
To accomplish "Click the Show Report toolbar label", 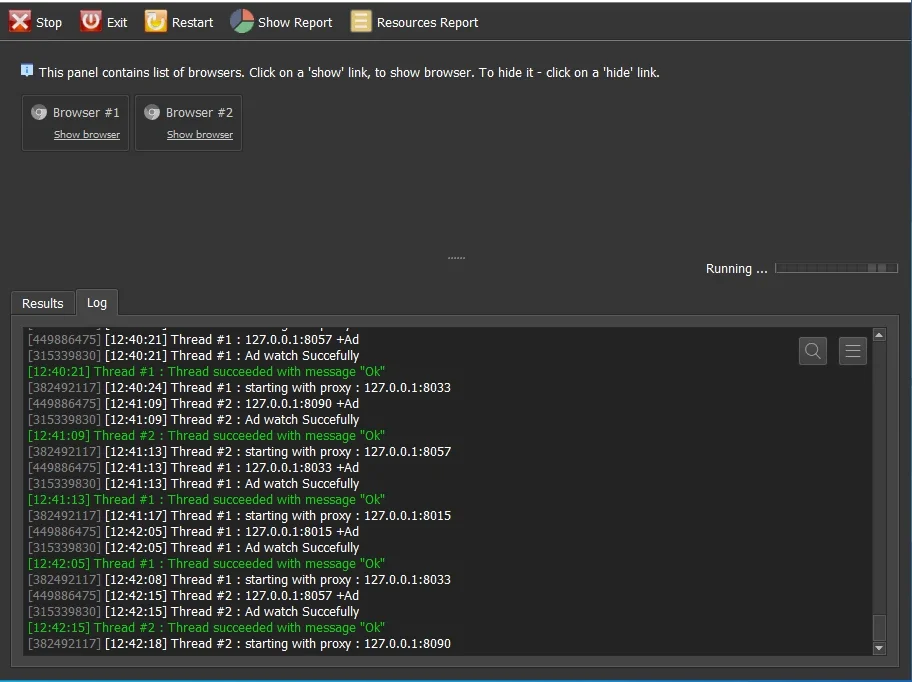I will pyautogui.click(x=295, y=23).
